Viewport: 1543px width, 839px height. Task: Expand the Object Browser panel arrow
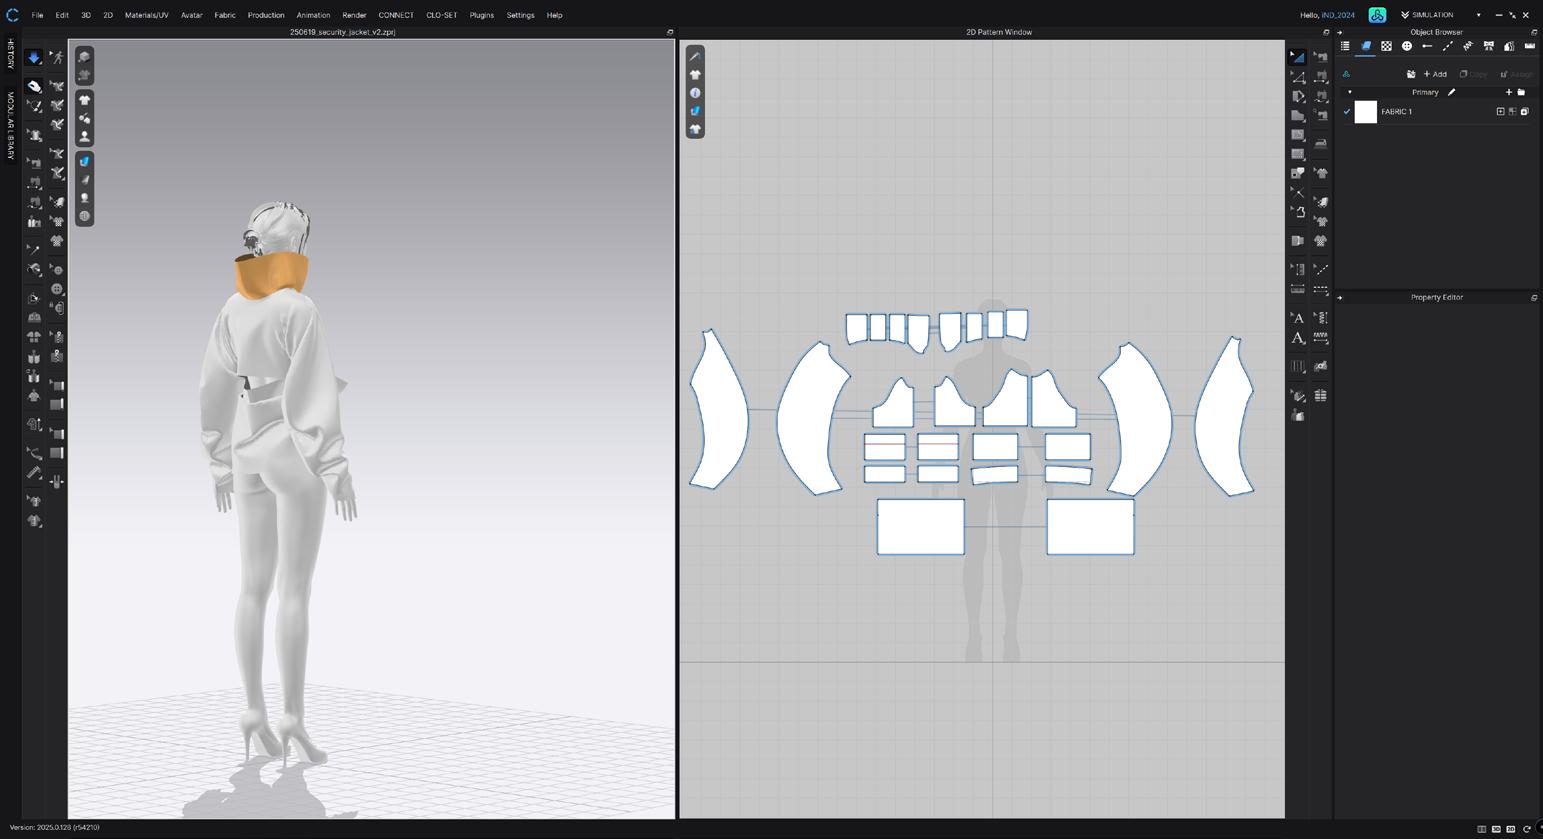(x=1340, y=32)
